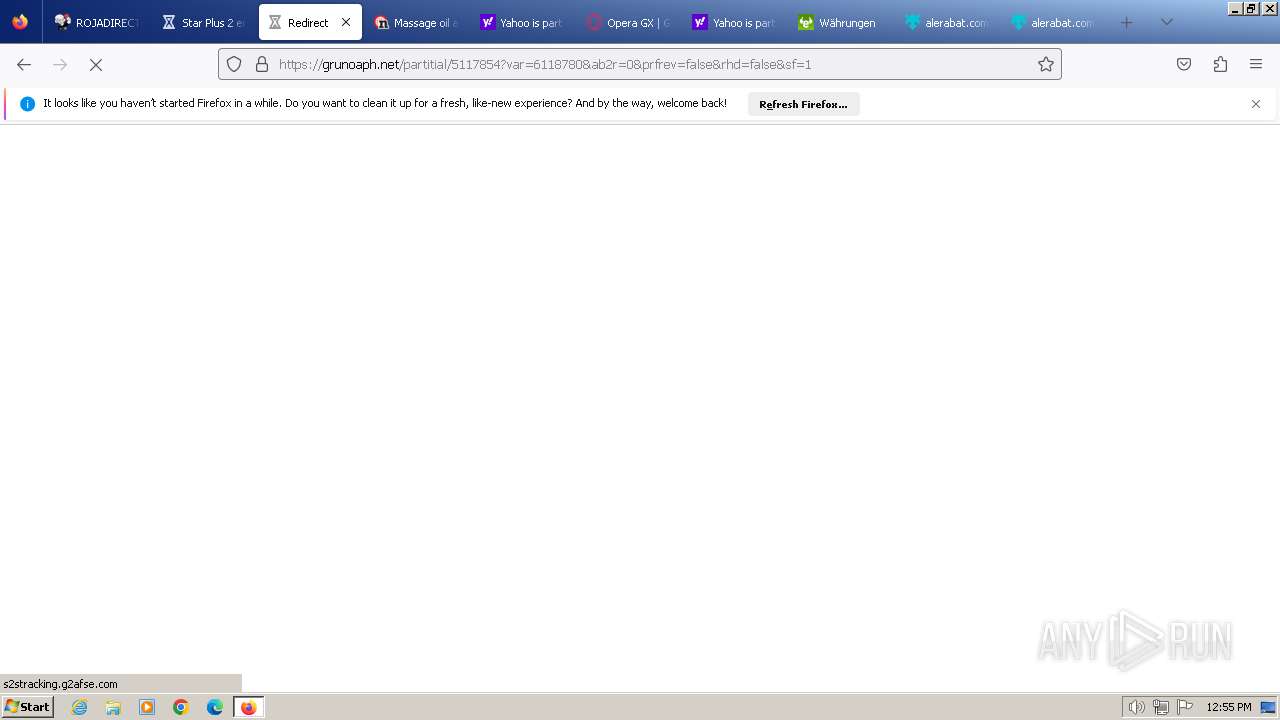Switch to the Opera GX tab
Image resolution: width=1280 pixels, height=720 pixels.
628,22
